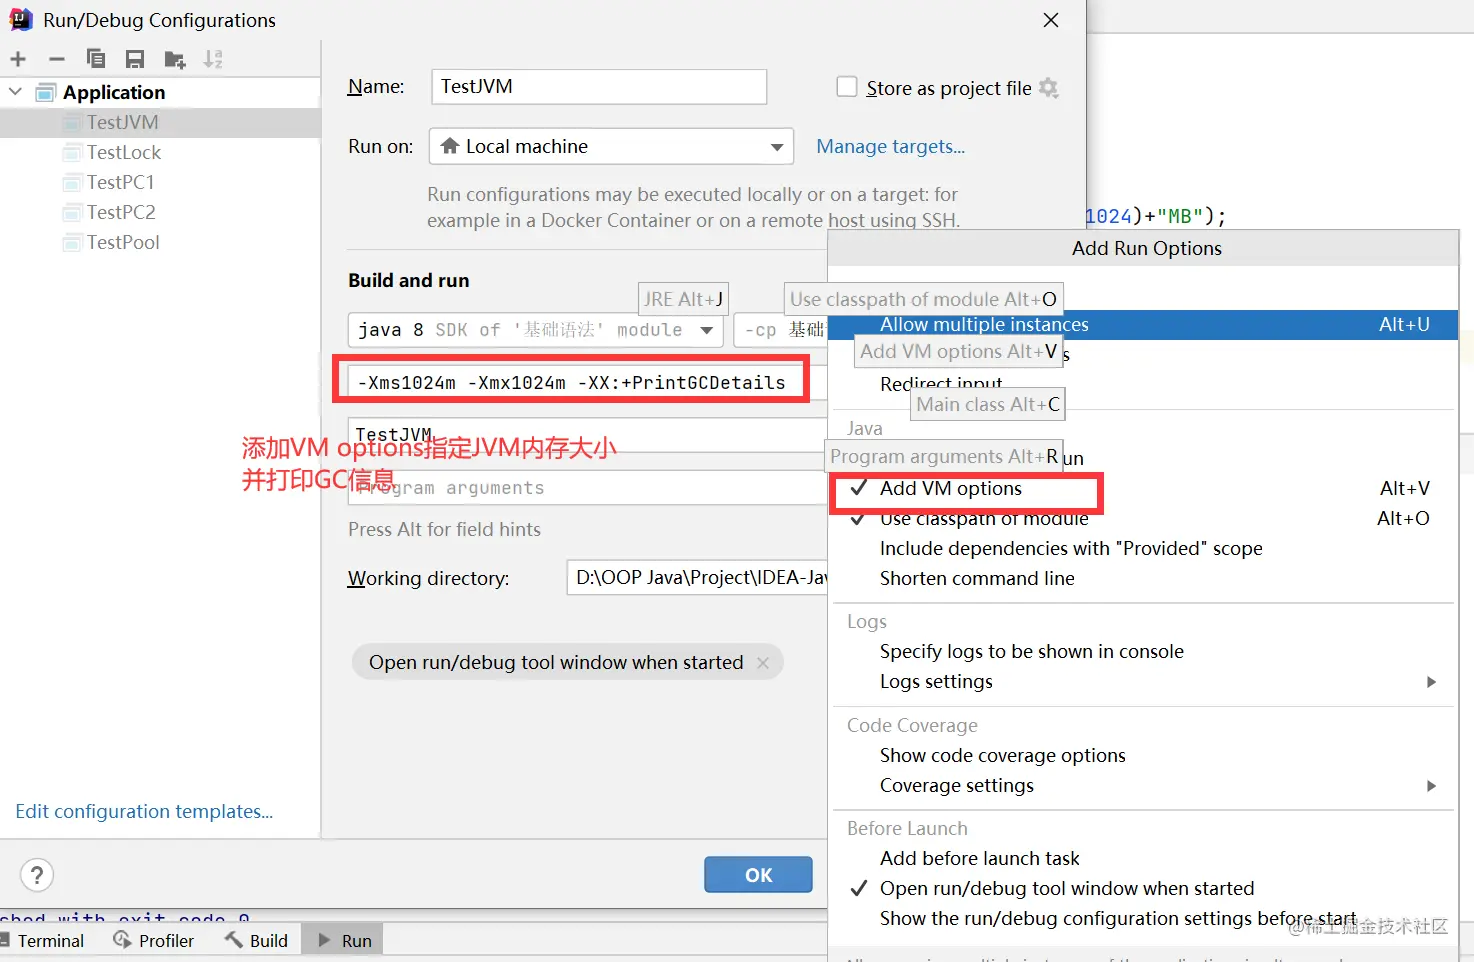Image resolution: width=1474 pixels, height=962 pixels.
Task: Expand the Coverage settings submenu
Action: 1143,785
